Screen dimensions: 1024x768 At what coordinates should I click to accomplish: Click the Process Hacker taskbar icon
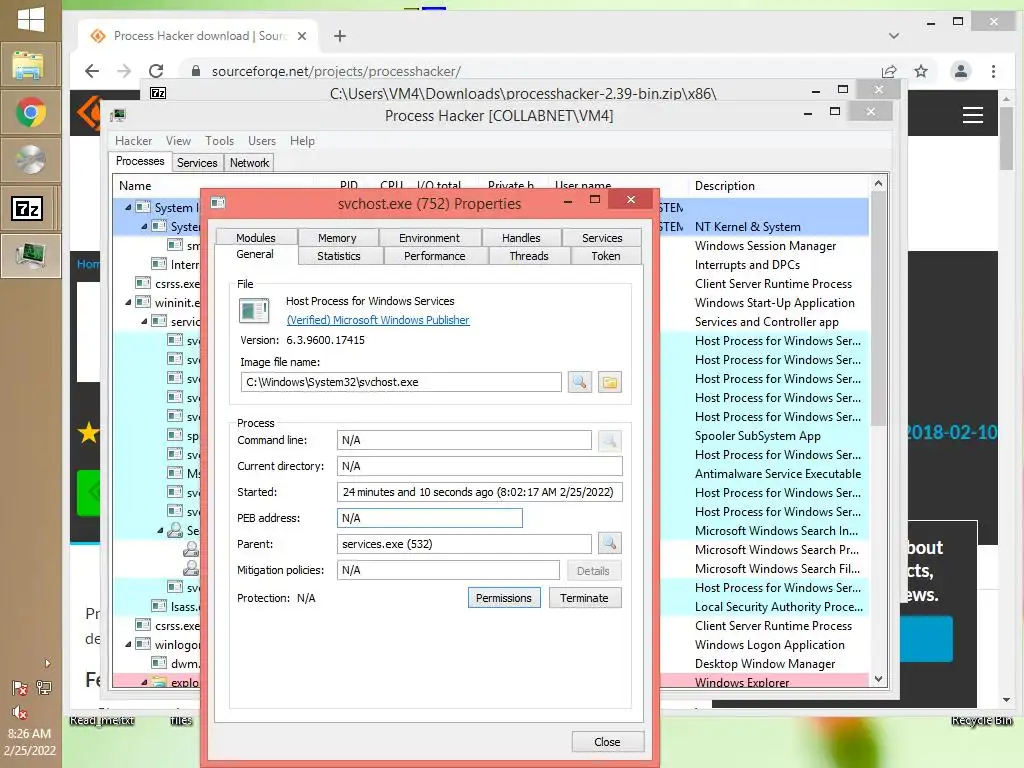point(30,256)
